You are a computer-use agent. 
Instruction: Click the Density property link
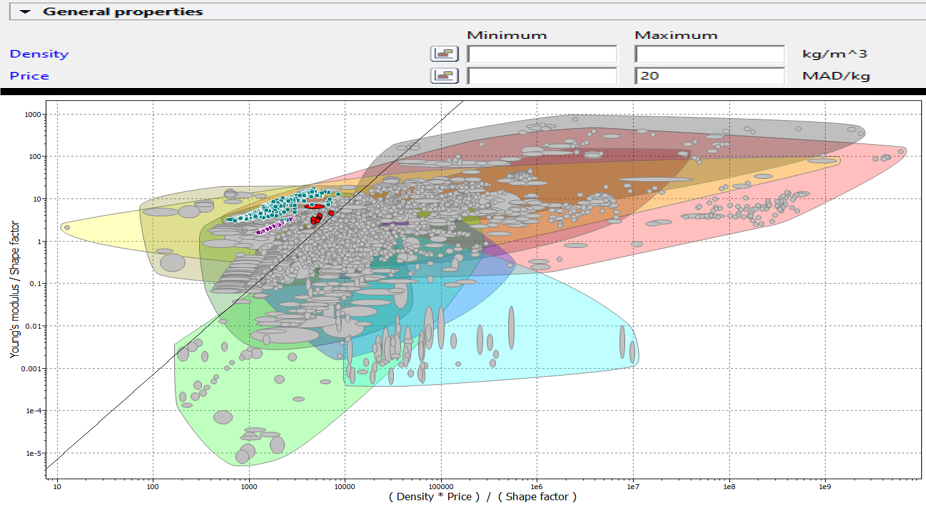coord(39,54)
